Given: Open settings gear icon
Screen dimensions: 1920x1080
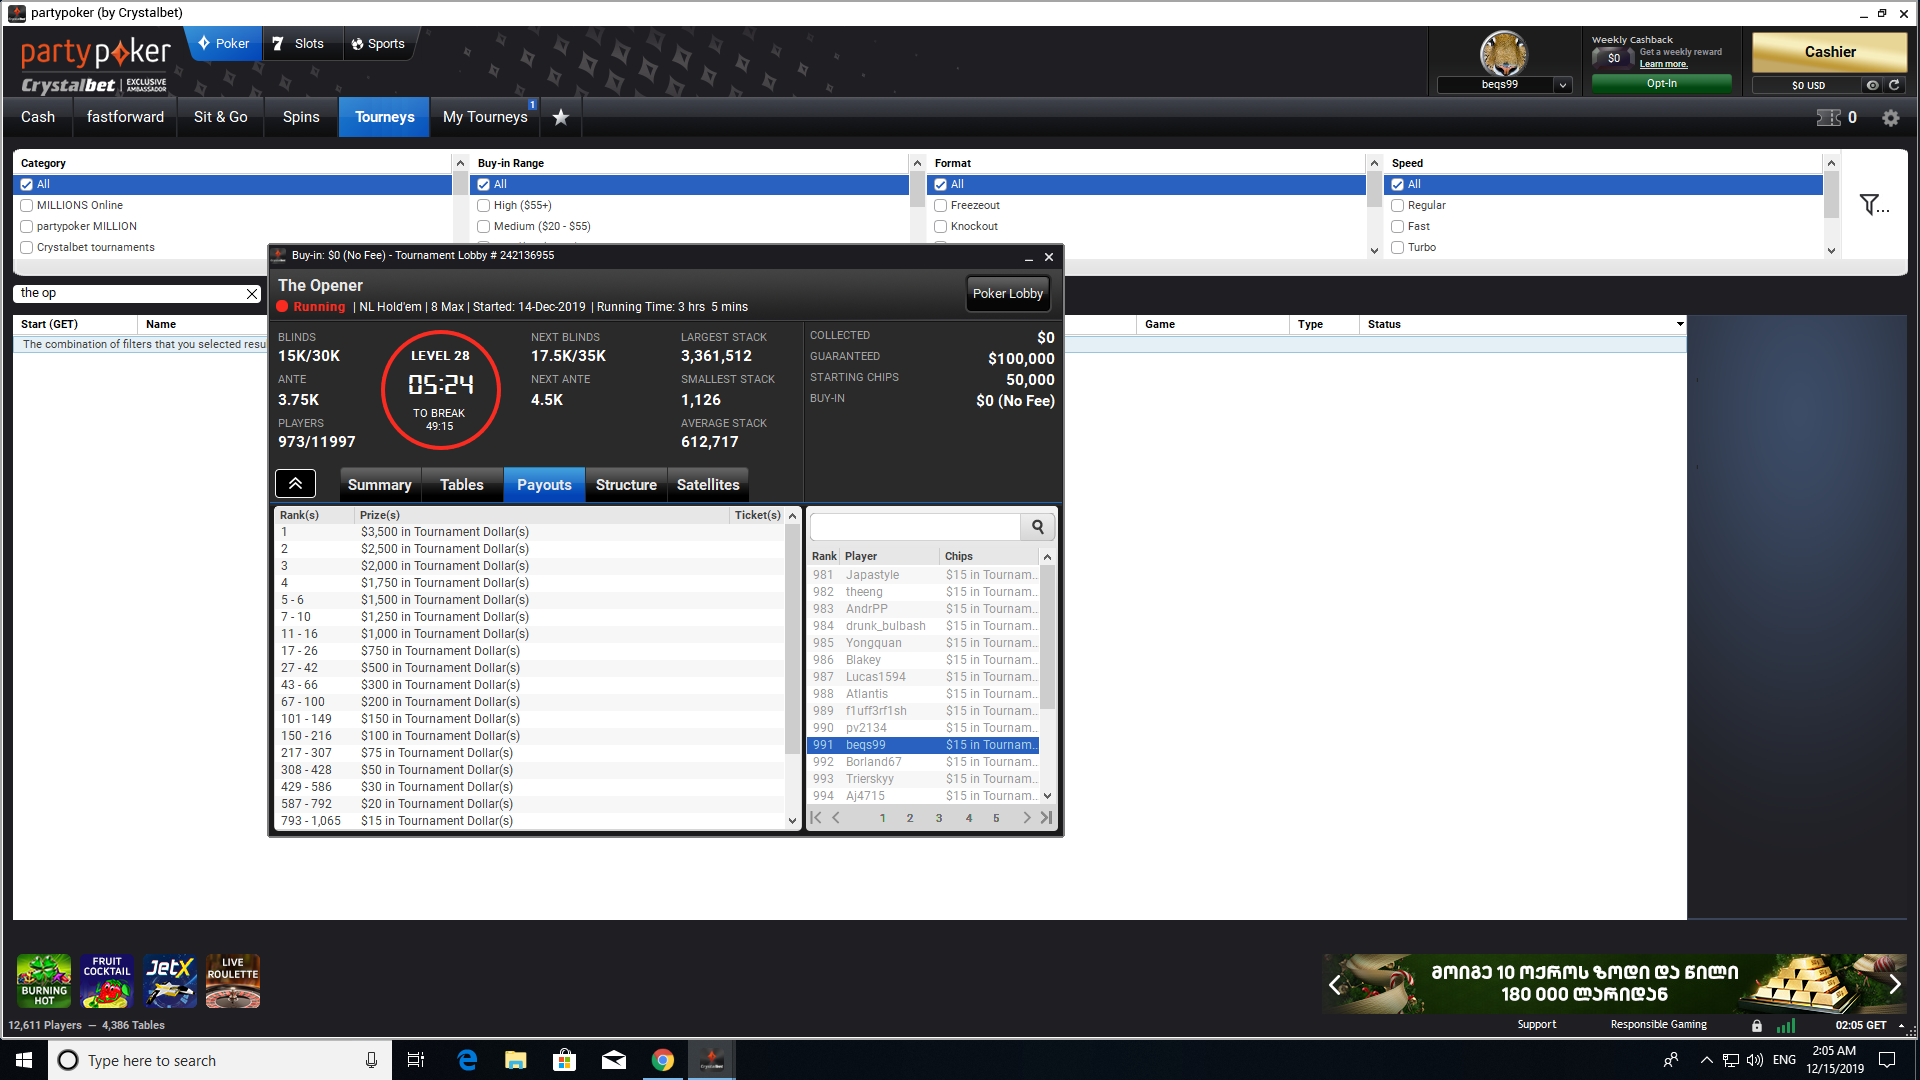Looking at the screenshot, I should (x=1890, y=118).
